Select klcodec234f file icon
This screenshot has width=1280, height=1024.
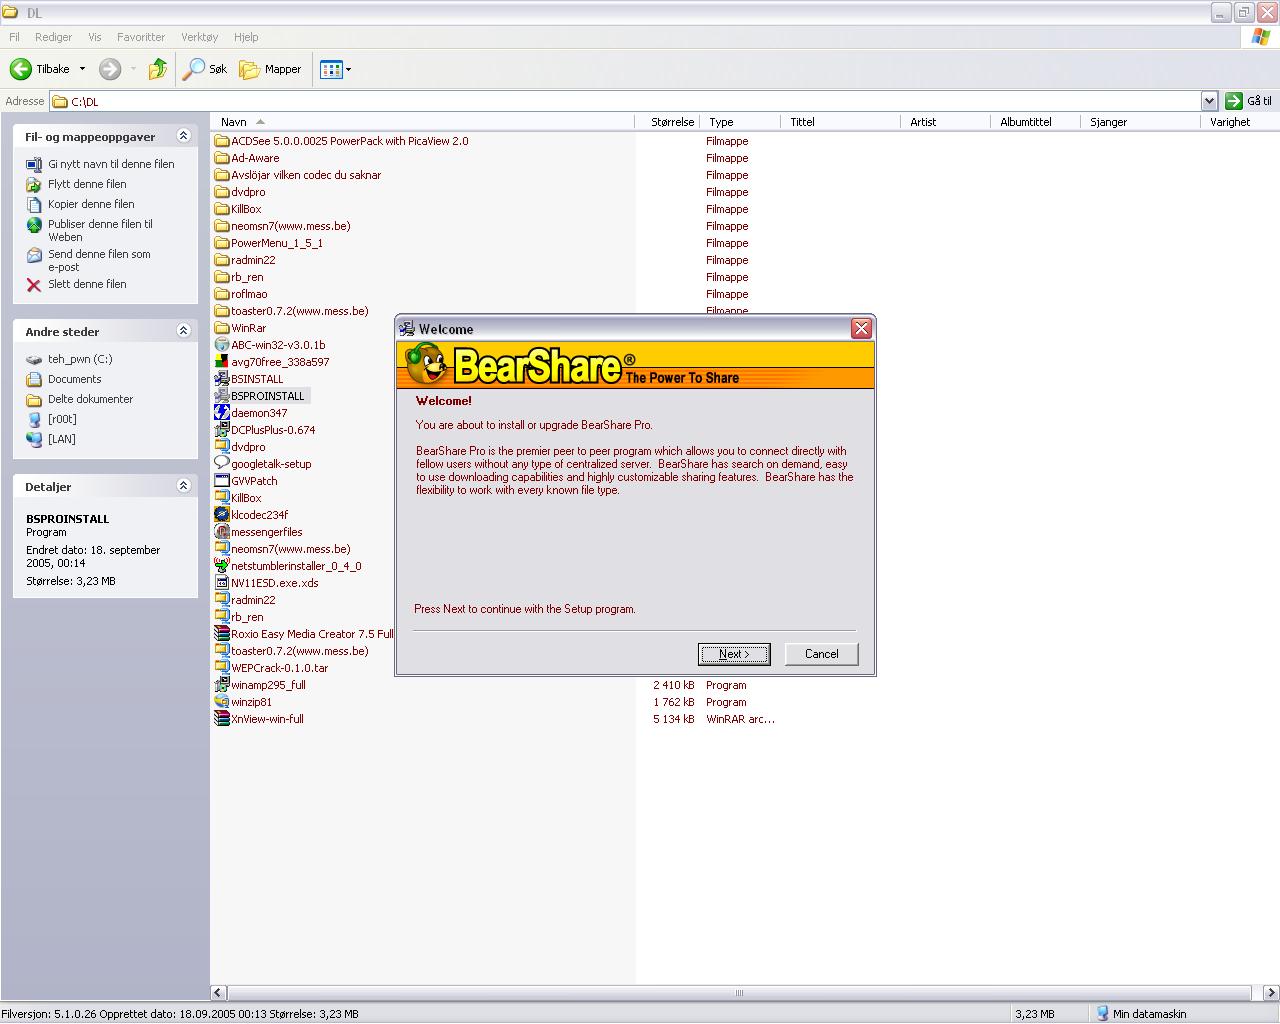(222, 515)
